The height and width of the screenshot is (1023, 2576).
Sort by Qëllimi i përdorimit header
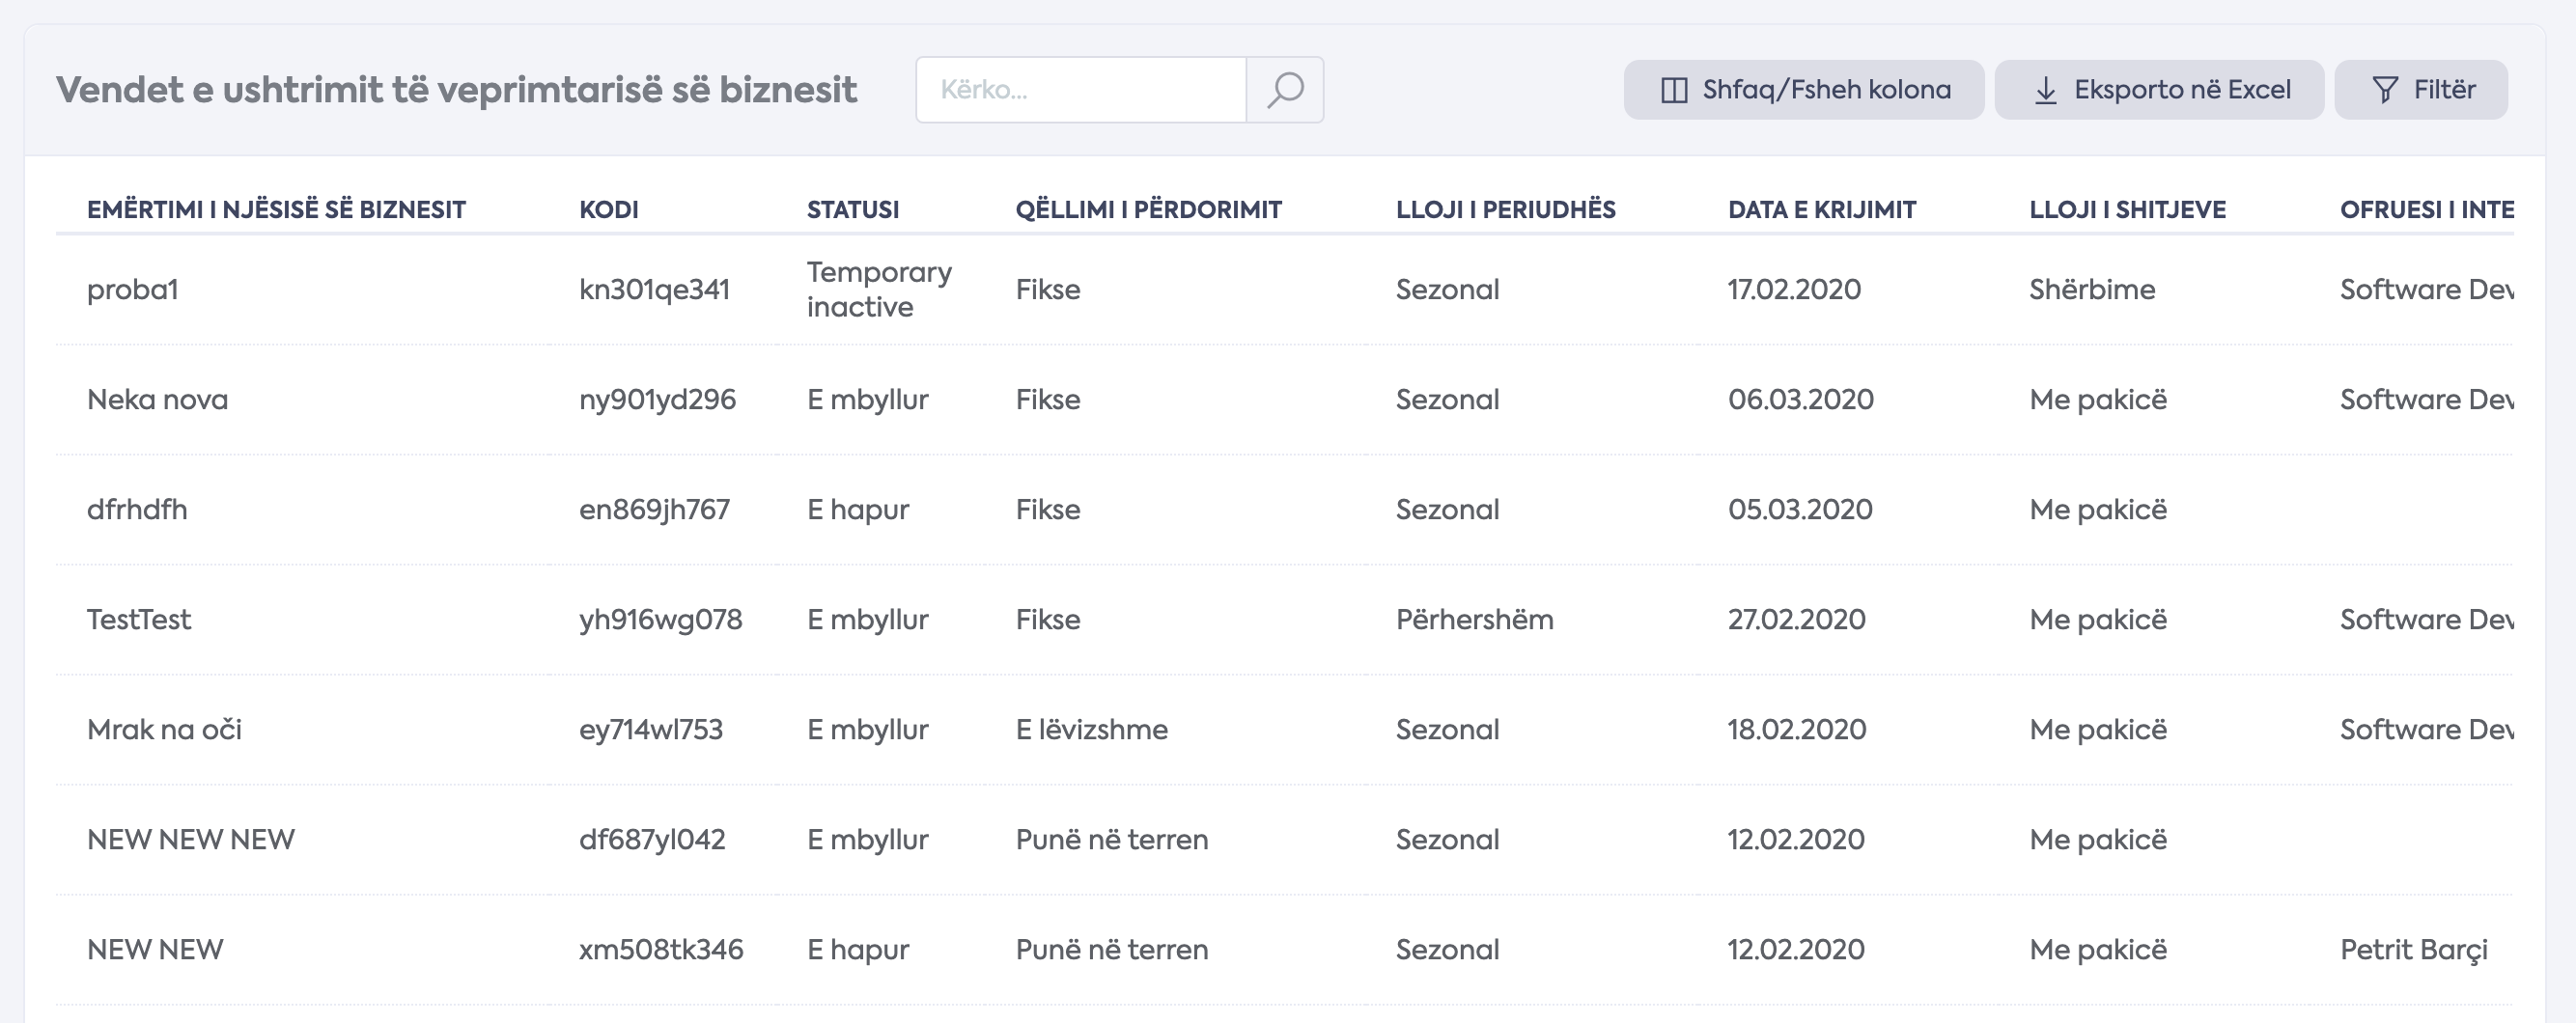coord(1148,209)
